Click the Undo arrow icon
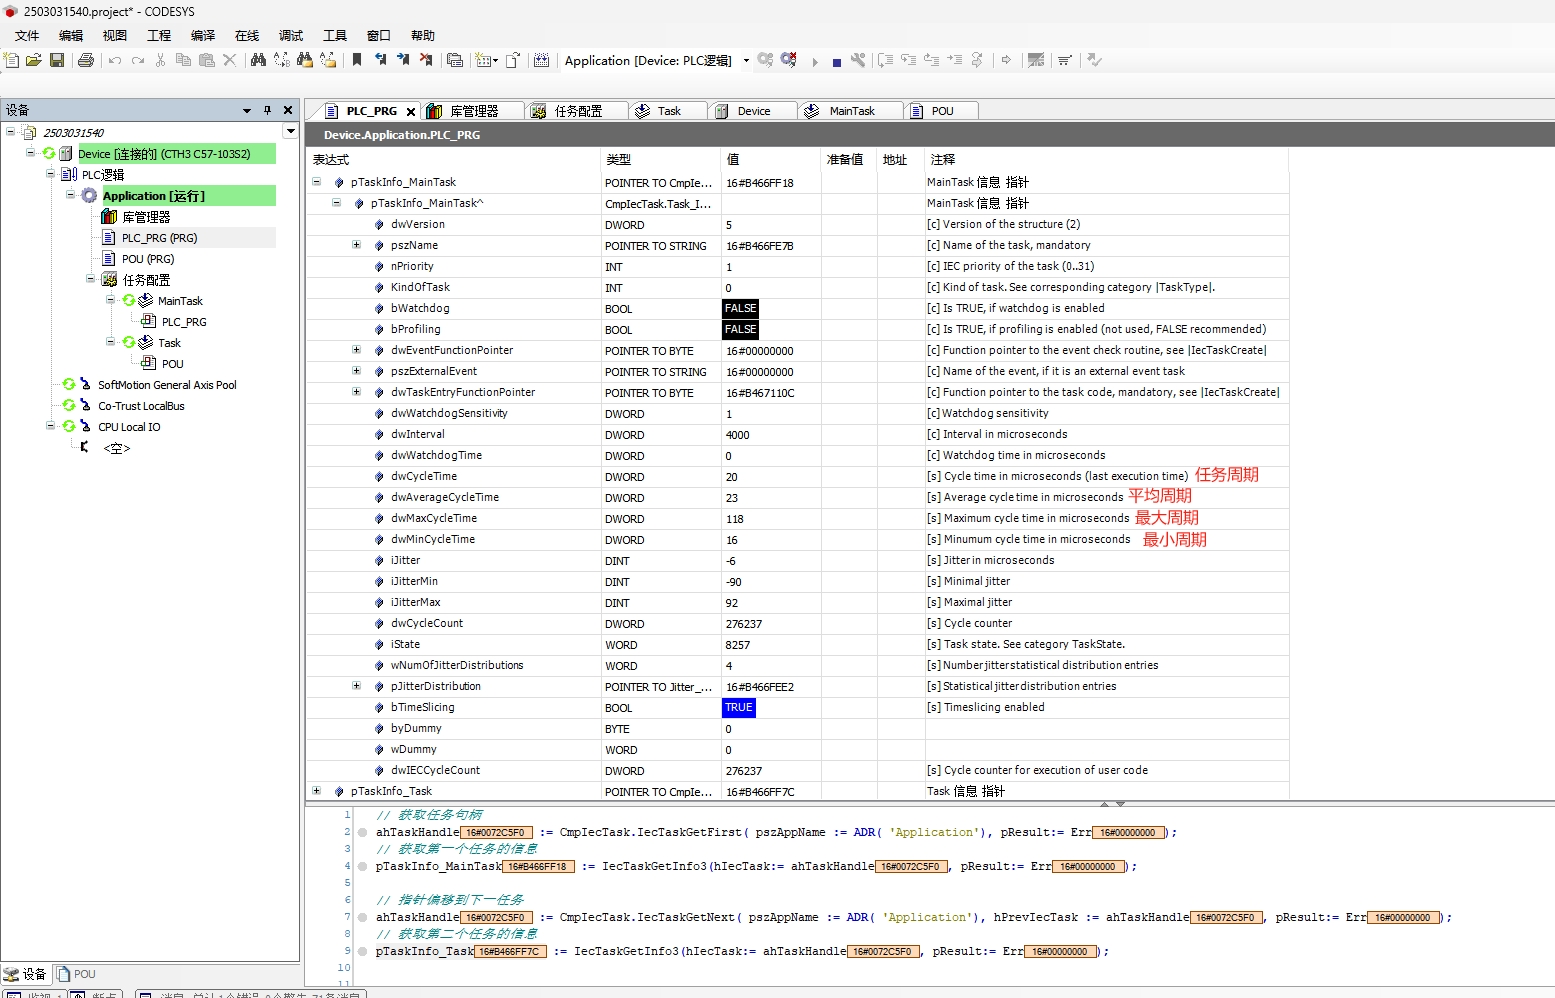Viewport: 1555px width, 998px height. tap(115, 60)
